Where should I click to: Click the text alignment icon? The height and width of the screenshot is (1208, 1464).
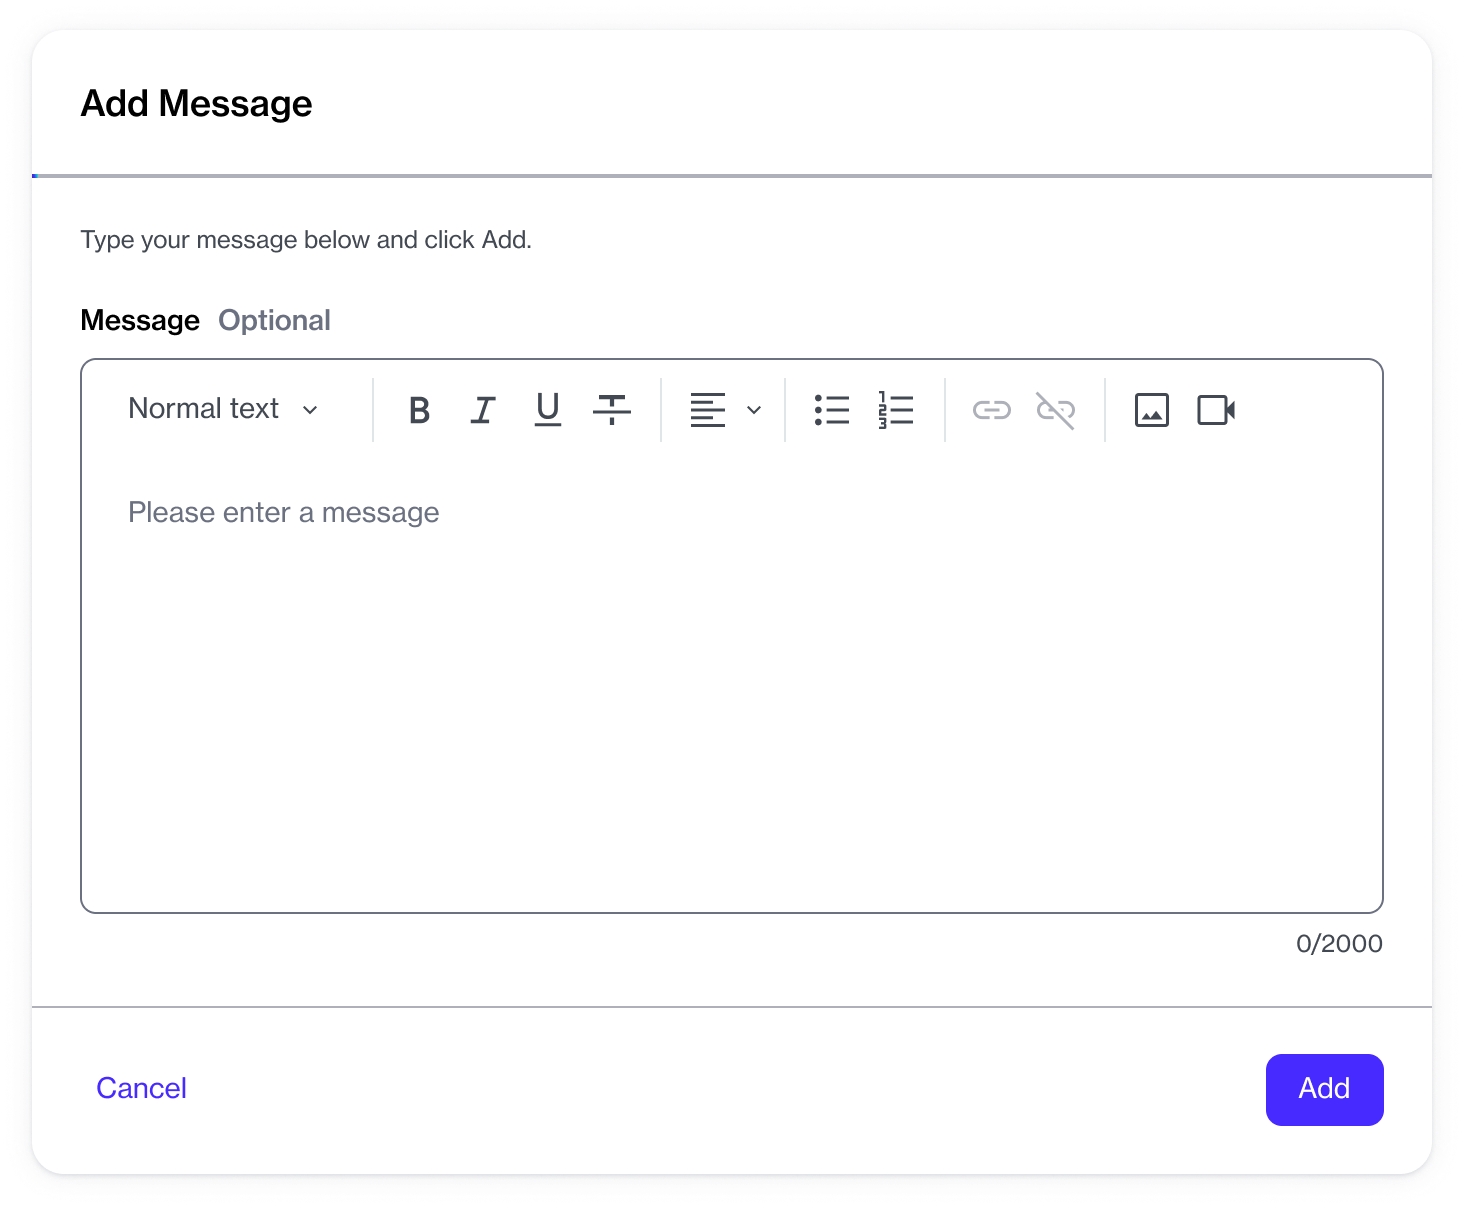(708, 410)
